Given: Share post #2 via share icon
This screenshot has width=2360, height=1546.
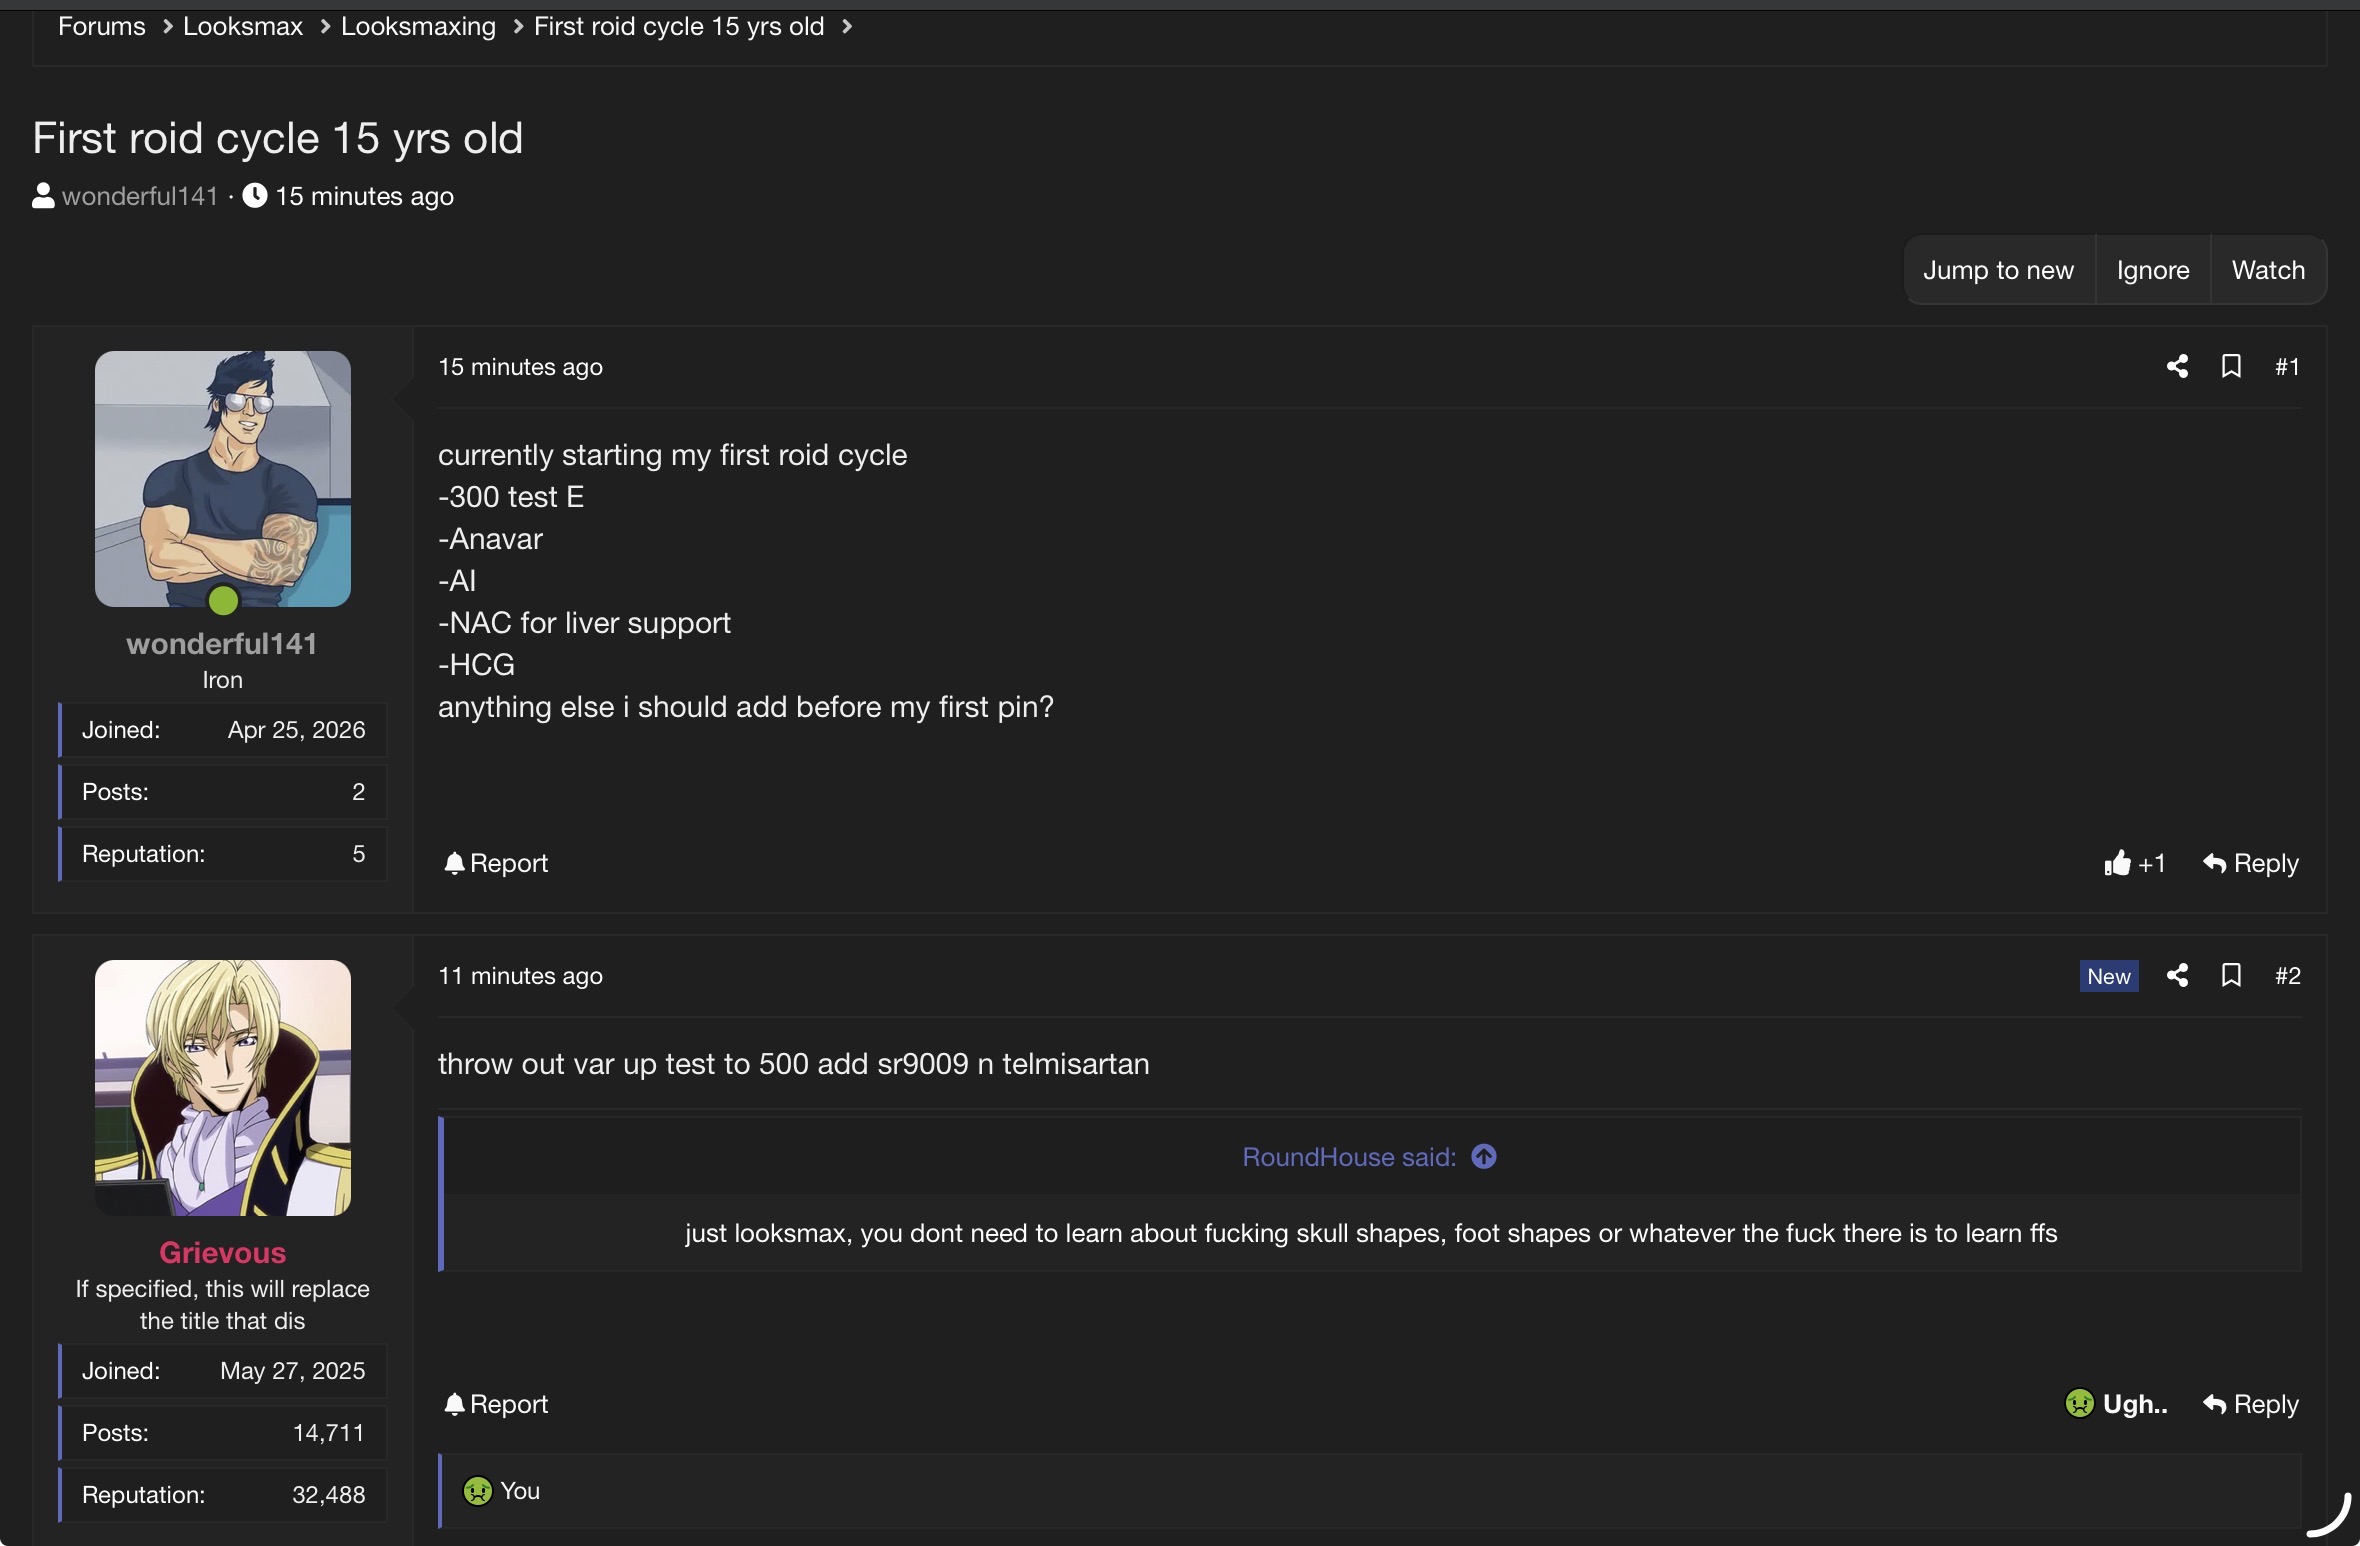Looking at the screenshot, I should [x=2177, y=976].
